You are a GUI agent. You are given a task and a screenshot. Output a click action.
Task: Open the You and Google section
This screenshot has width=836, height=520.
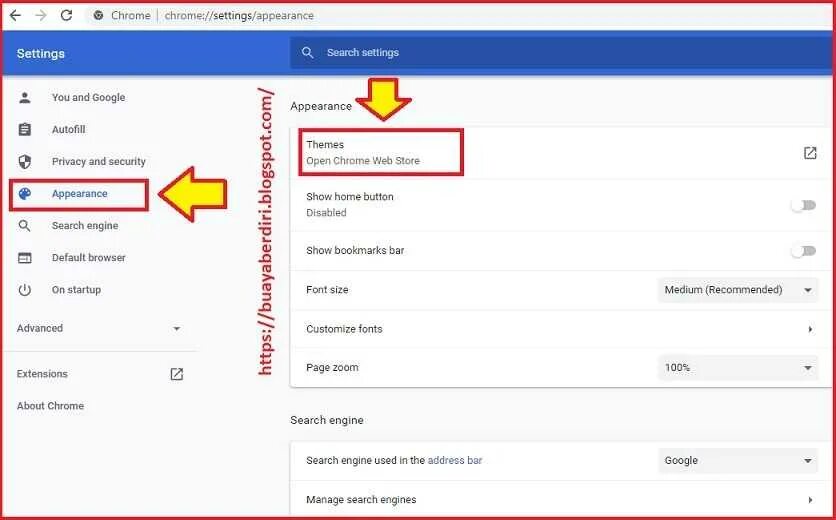(x=89, y=98)
